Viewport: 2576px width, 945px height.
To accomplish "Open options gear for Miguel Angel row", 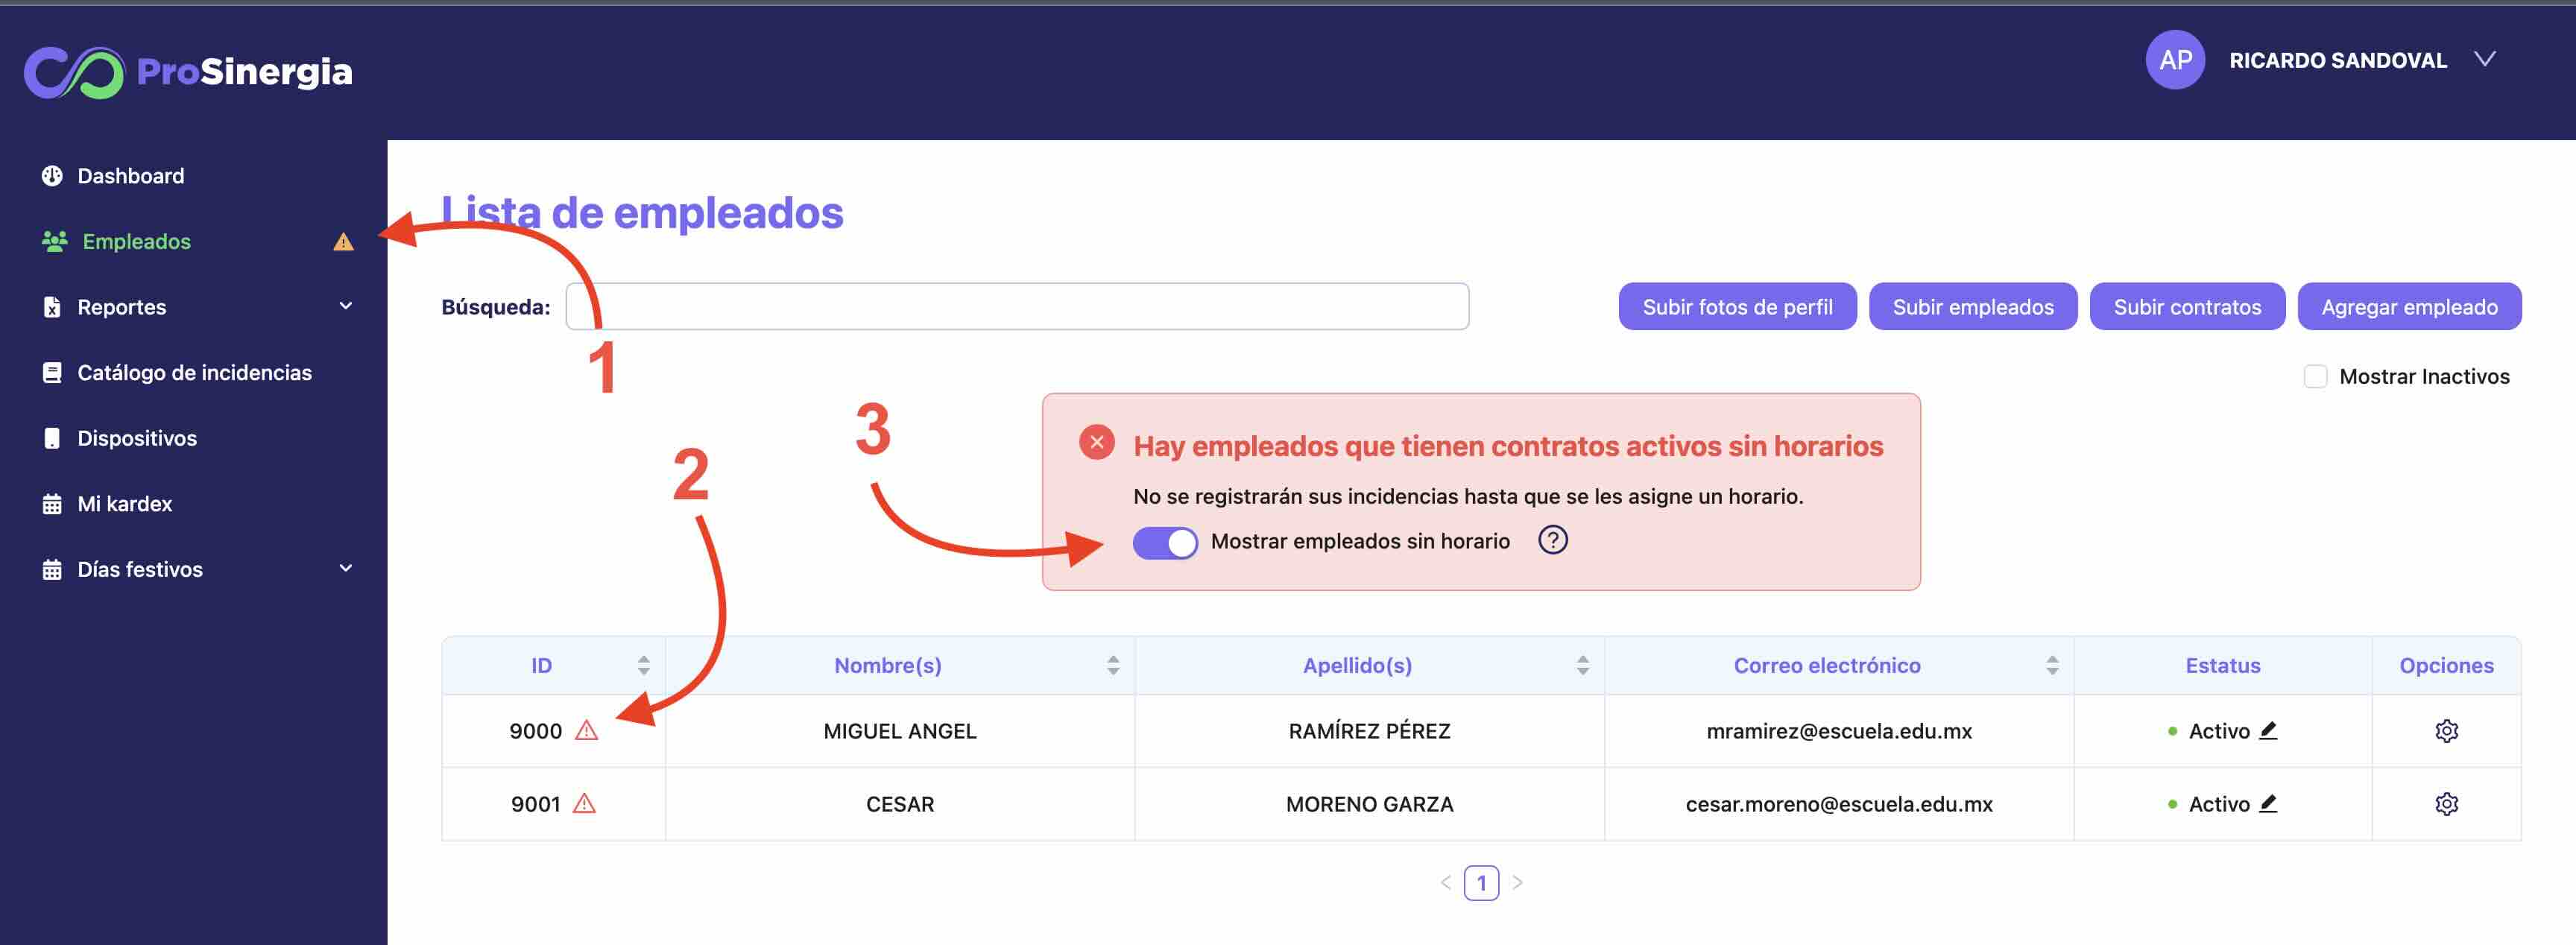I will 2446,731.
